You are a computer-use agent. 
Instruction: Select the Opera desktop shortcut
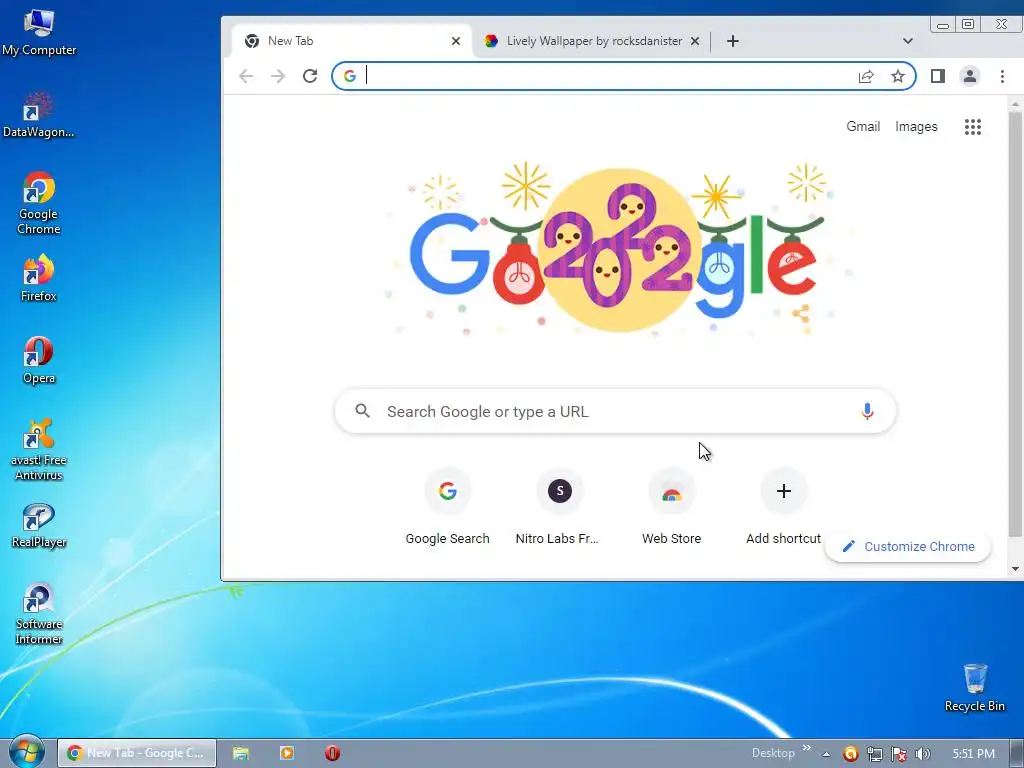pyautogui.click(x=39, y=360)
